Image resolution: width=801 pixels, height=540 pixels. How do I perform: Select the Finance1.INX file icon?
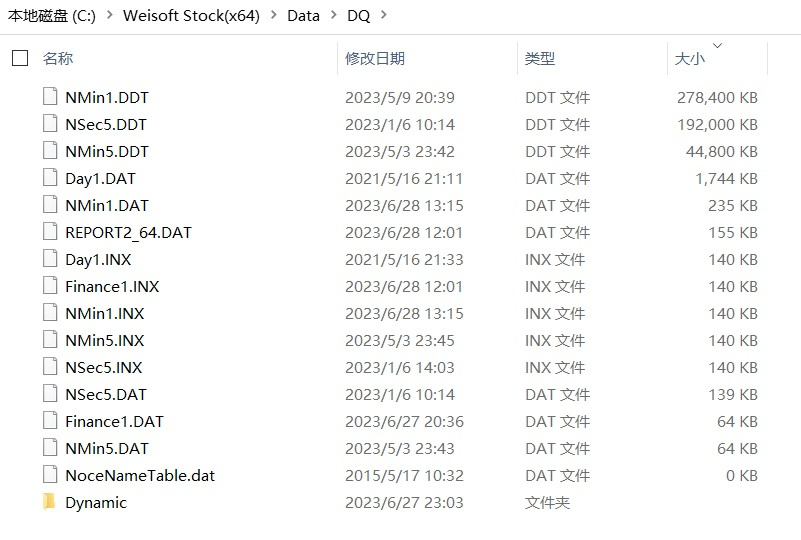(50, 286)
